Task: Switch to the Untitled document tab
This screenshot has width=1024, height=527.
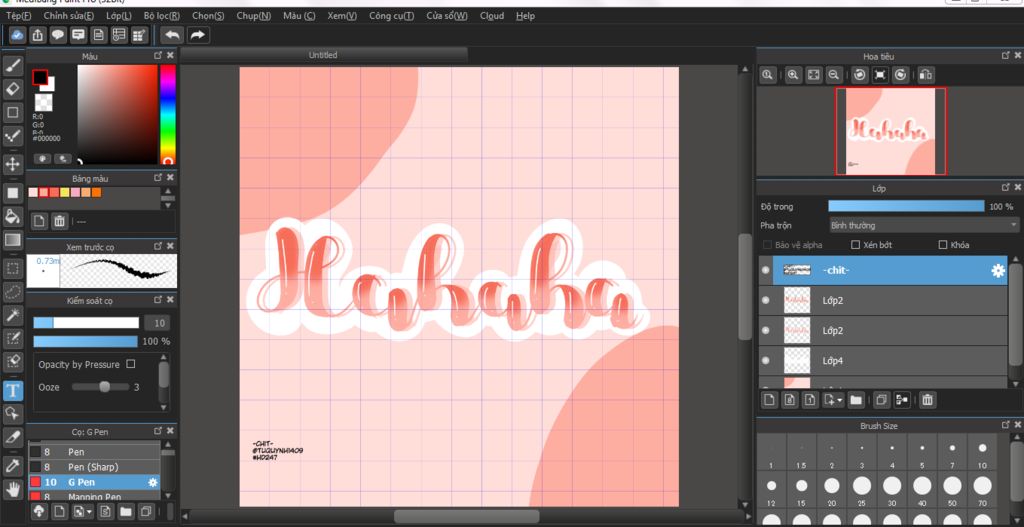Action: pos(323,56)
